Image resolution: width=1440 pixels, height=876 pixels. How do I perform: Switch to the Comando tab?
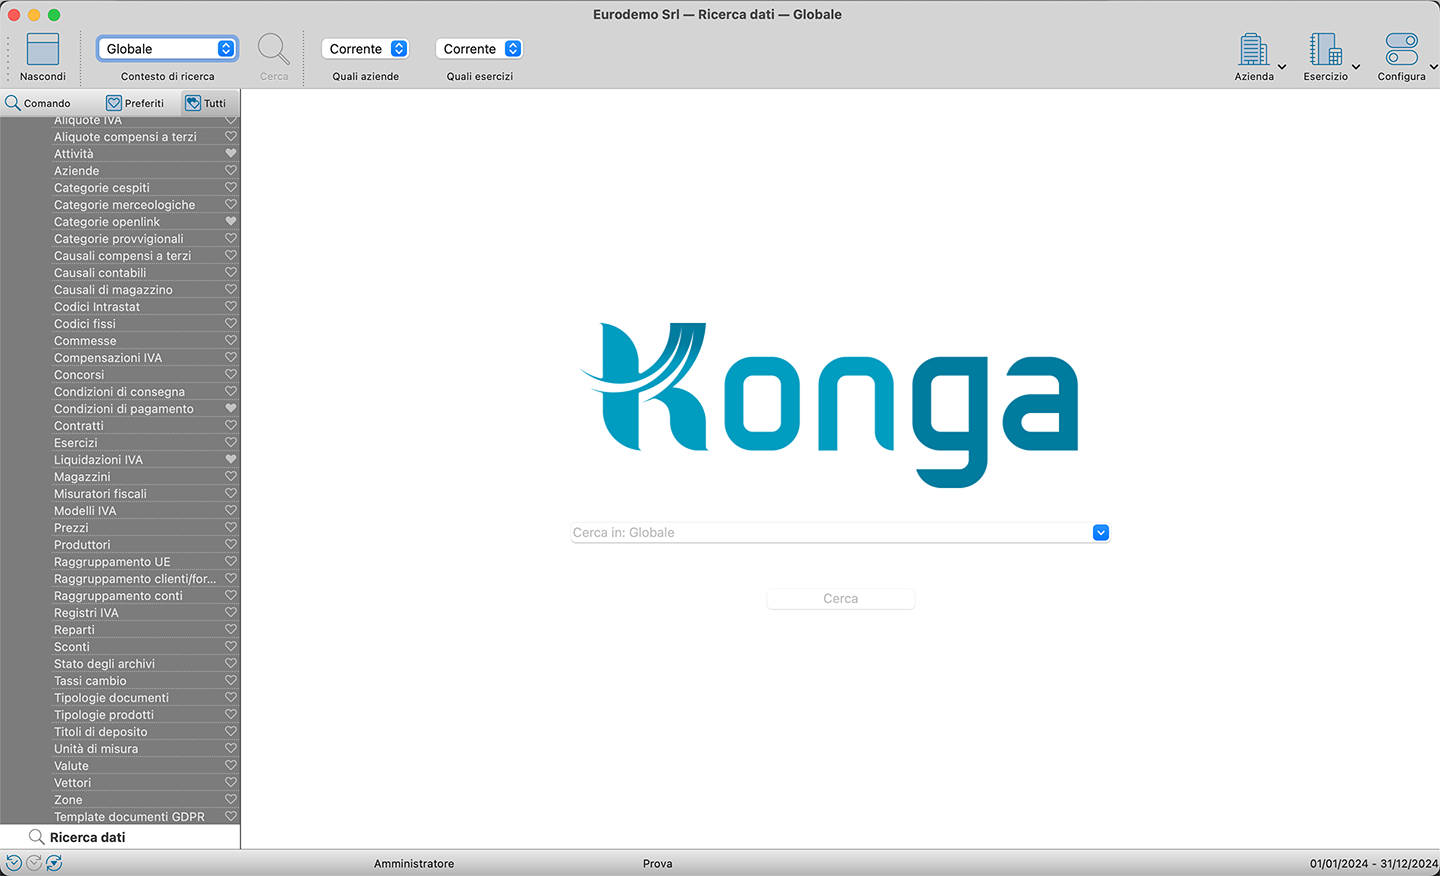pyautogui.click(x=38, y=103)
